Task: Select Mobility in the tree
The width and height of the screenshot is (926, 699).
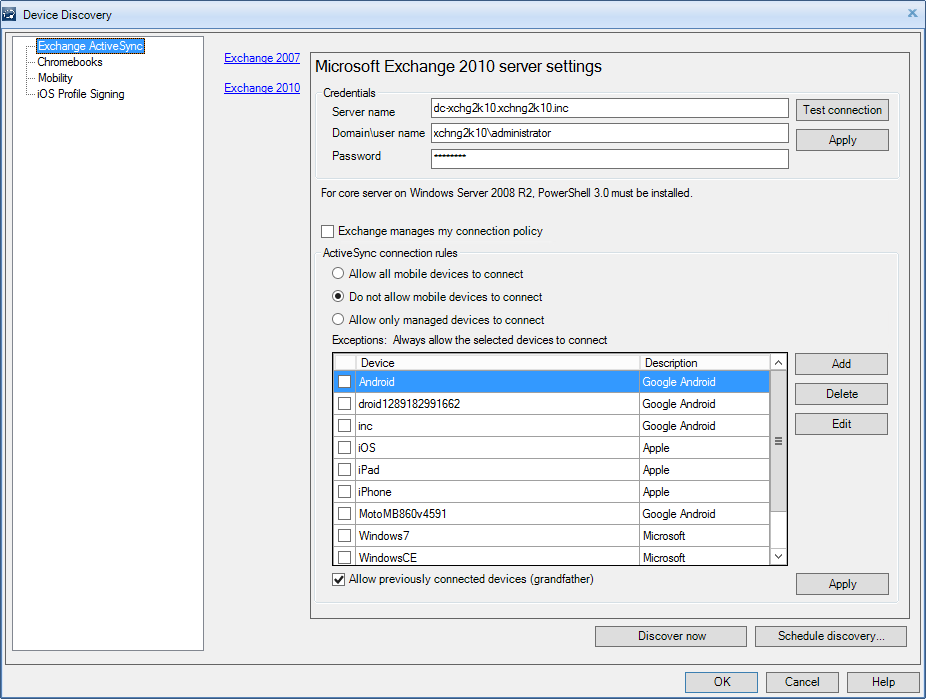Action: coord(55,78)
